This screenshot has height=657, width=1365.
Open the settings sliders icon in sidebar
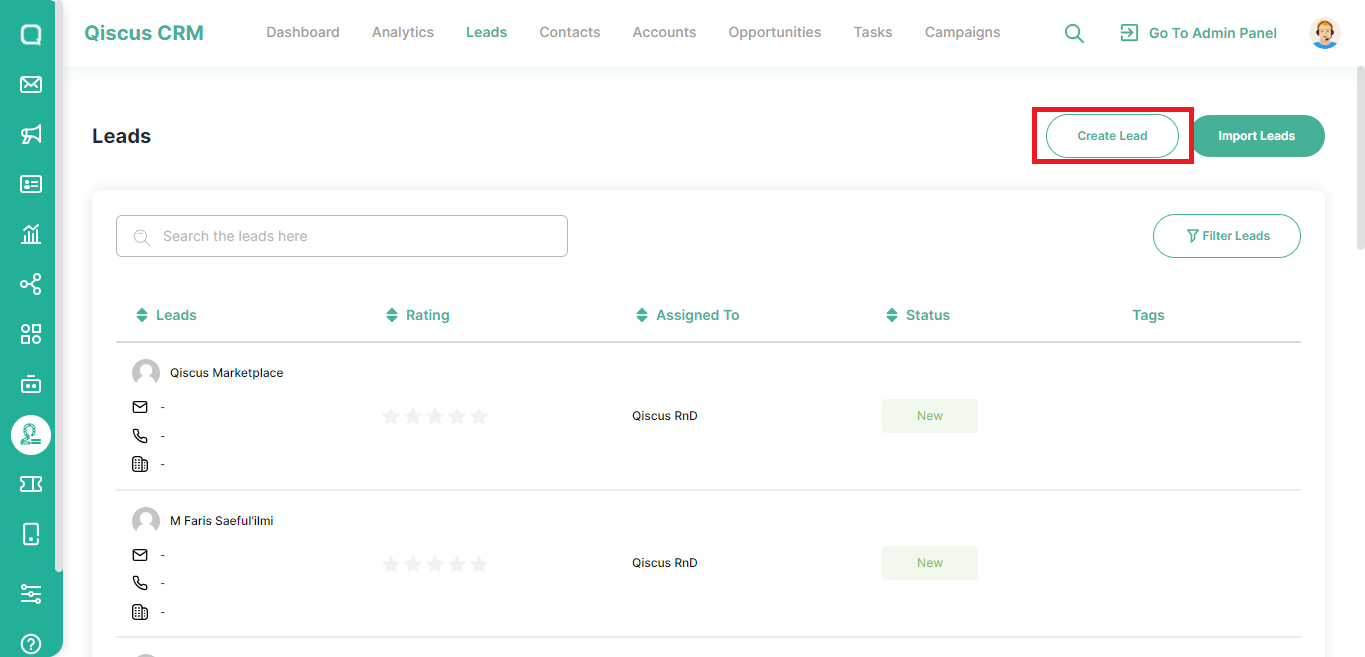tap(31, 594)
